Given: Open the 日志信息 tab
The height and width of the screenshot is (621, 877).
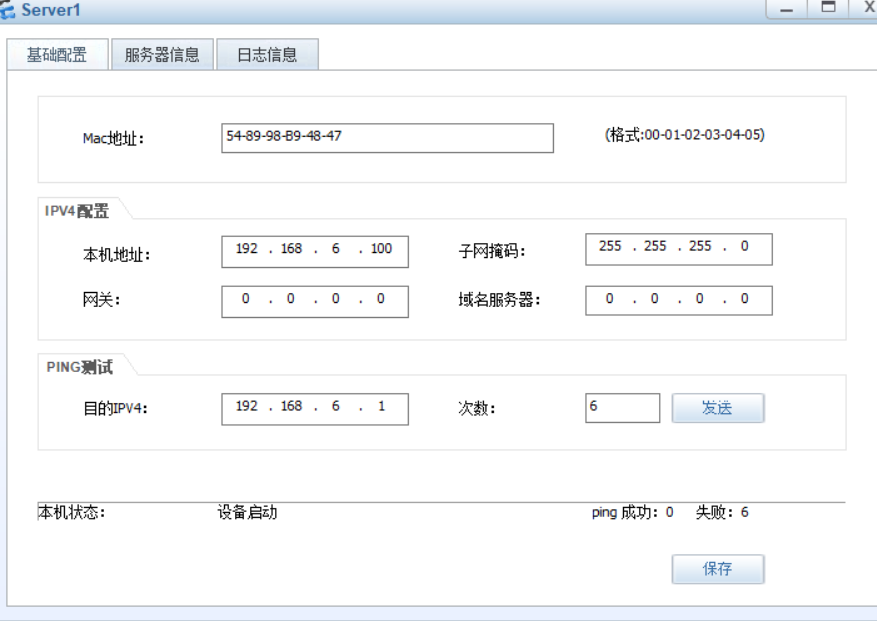Looking at the screenshot, I should (x=267, y=54).
